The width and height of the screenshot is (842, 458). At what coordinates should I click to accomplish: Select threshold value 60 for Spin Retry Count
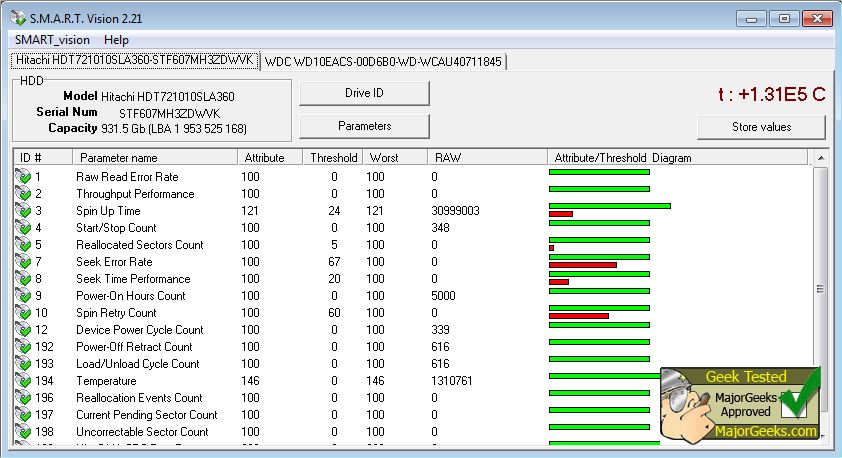pos(334,312)
